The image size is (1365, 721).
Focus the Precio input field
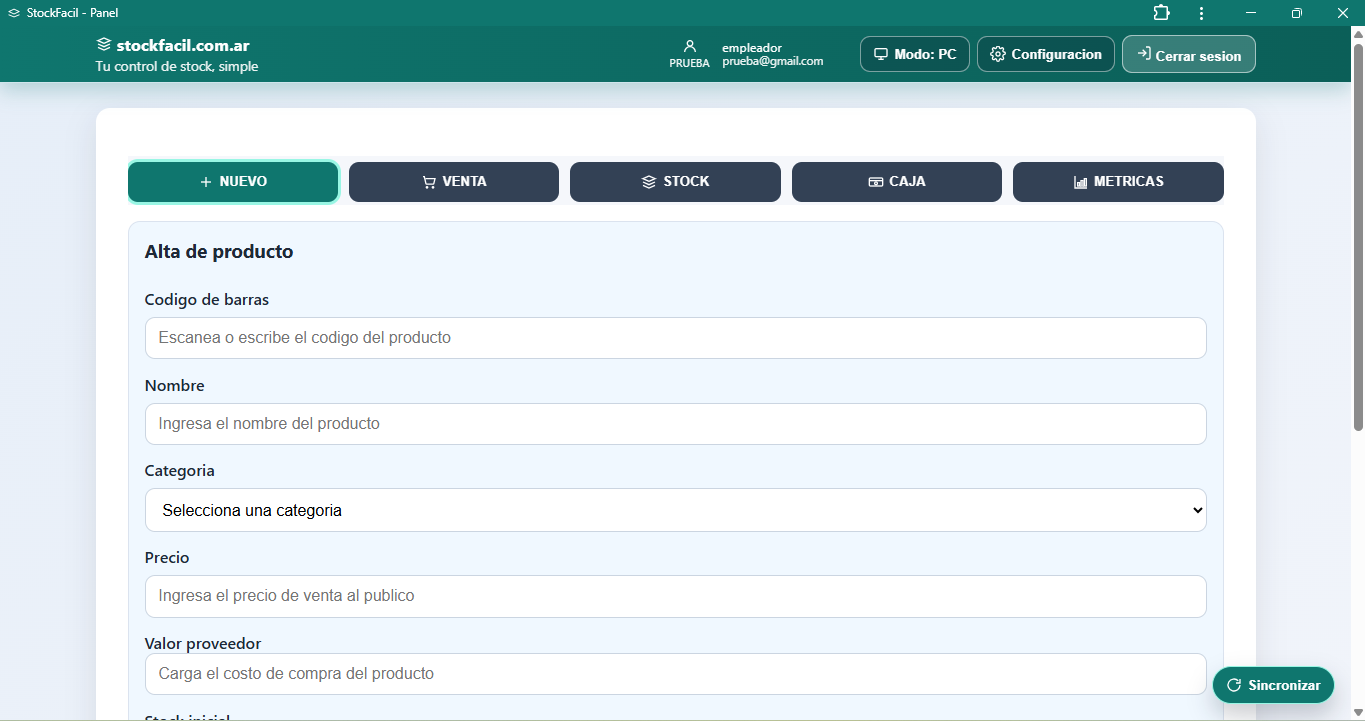pyautogui.click(x=676, y=596)
